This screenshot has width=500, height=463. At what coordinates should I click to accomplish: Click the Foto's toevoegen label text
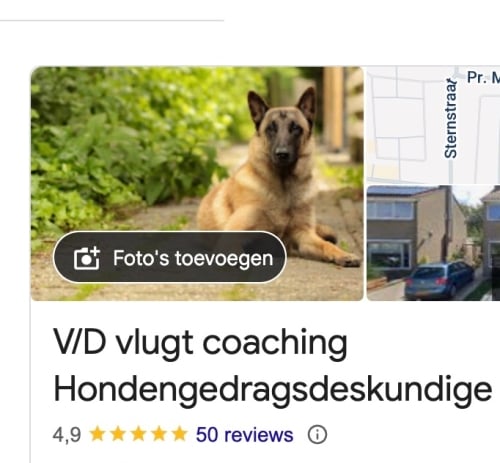[x=193, y=258]
